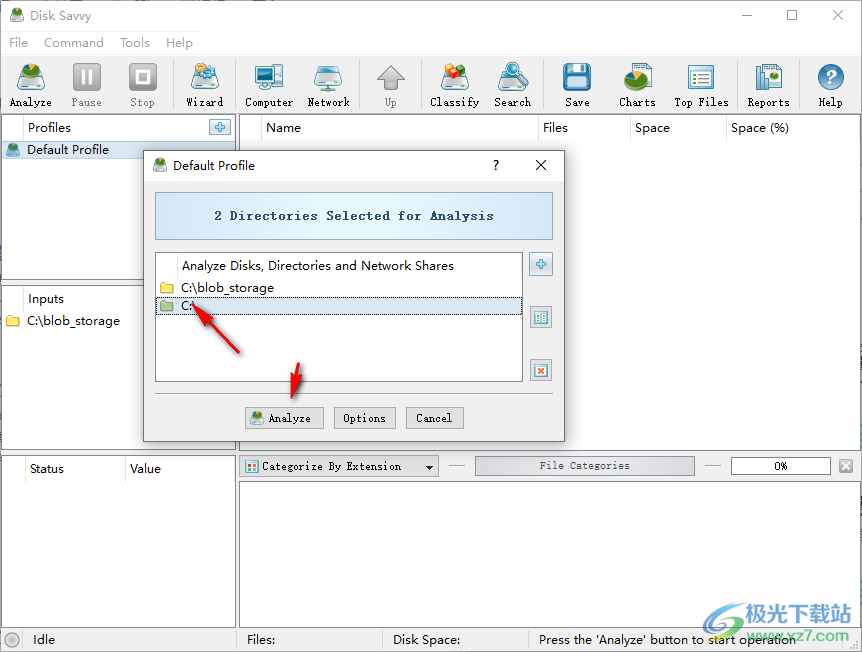Image resolution: width=862 pixels, height=652 pixels.
Task: Open the Search tool
Action: tap(512, 85)
